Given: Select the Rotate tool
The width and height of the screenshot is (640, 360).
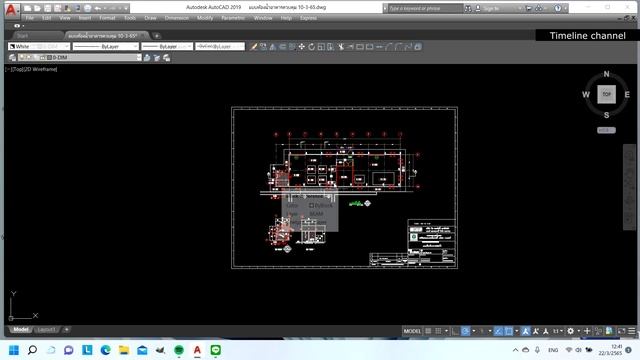Looking at the screenshot, I should (311, 47).
